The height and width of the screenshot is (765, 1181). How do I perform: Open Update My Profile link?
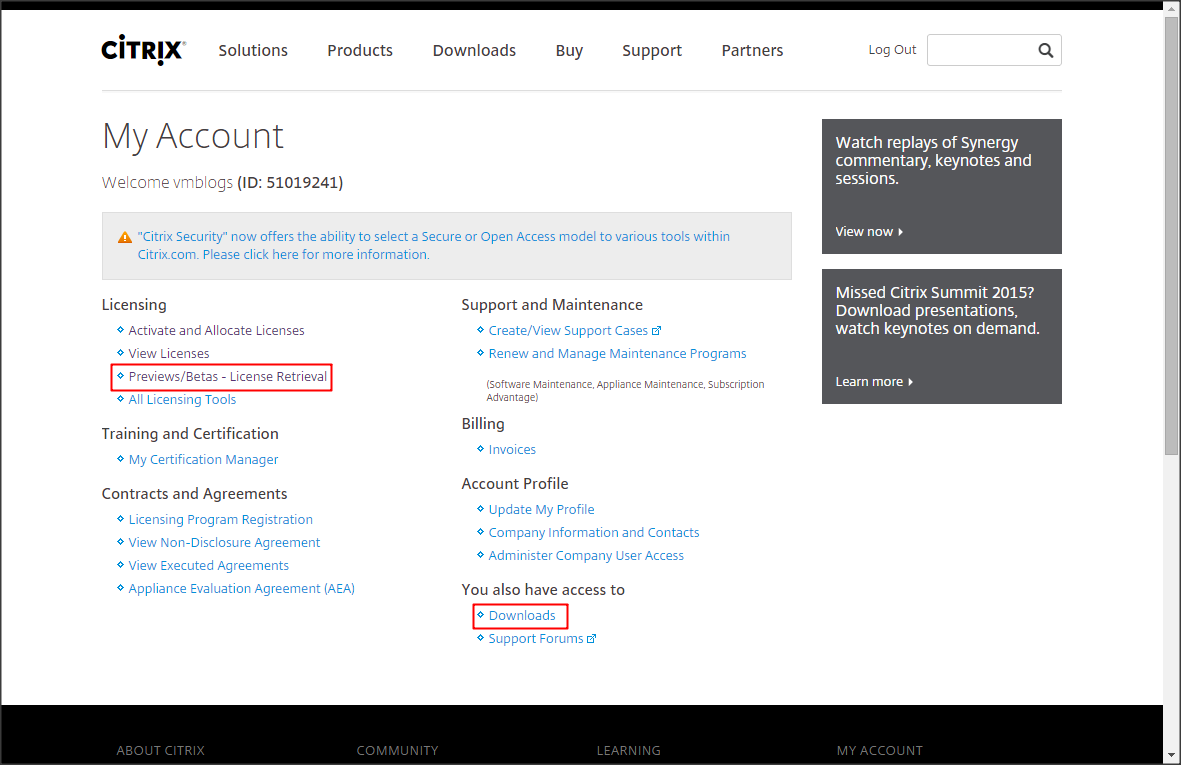541,510
